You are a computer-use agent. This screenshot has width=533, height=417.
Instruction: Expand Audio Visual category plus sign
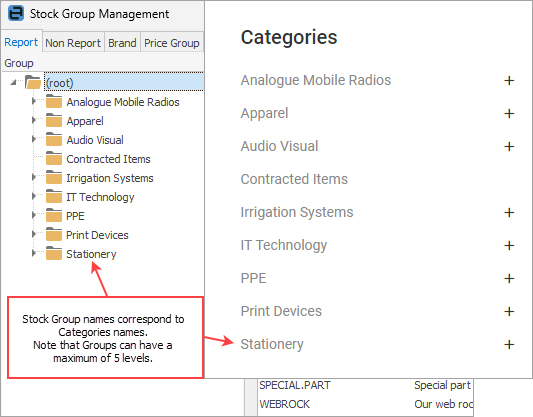point(509,146)
